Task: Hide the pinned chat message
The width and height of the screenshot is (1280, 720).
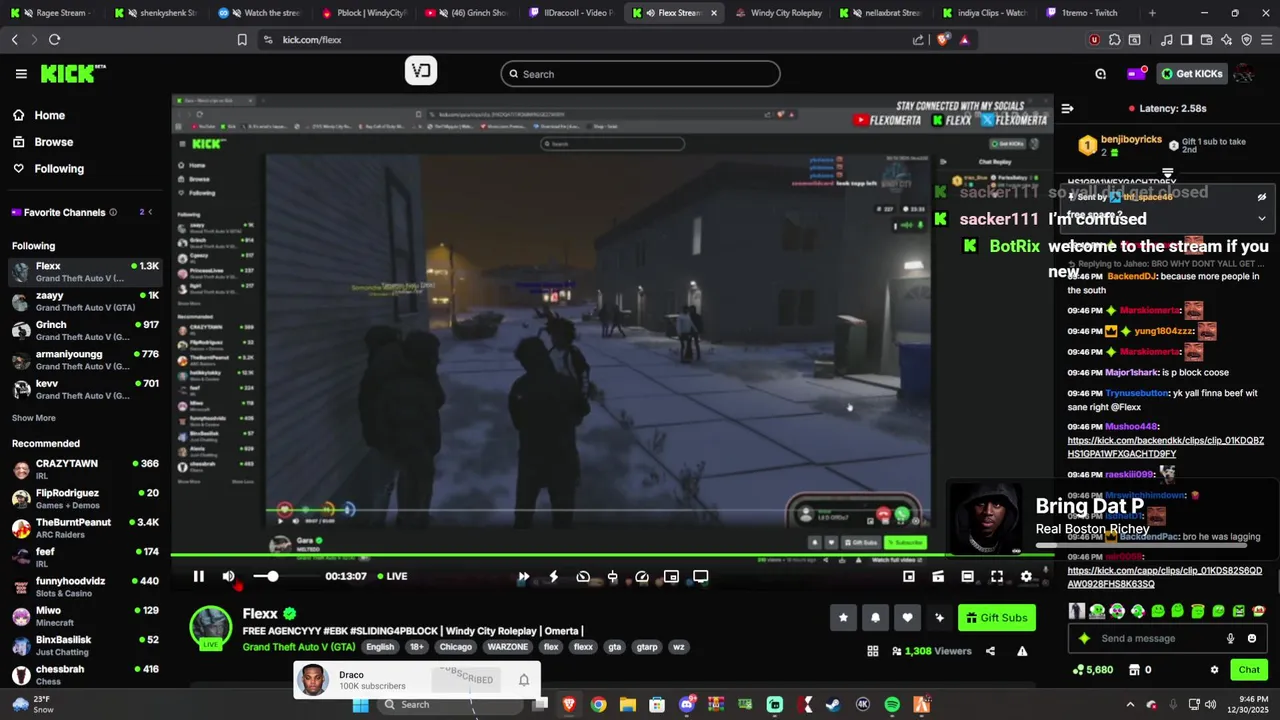Action: 1261,197
